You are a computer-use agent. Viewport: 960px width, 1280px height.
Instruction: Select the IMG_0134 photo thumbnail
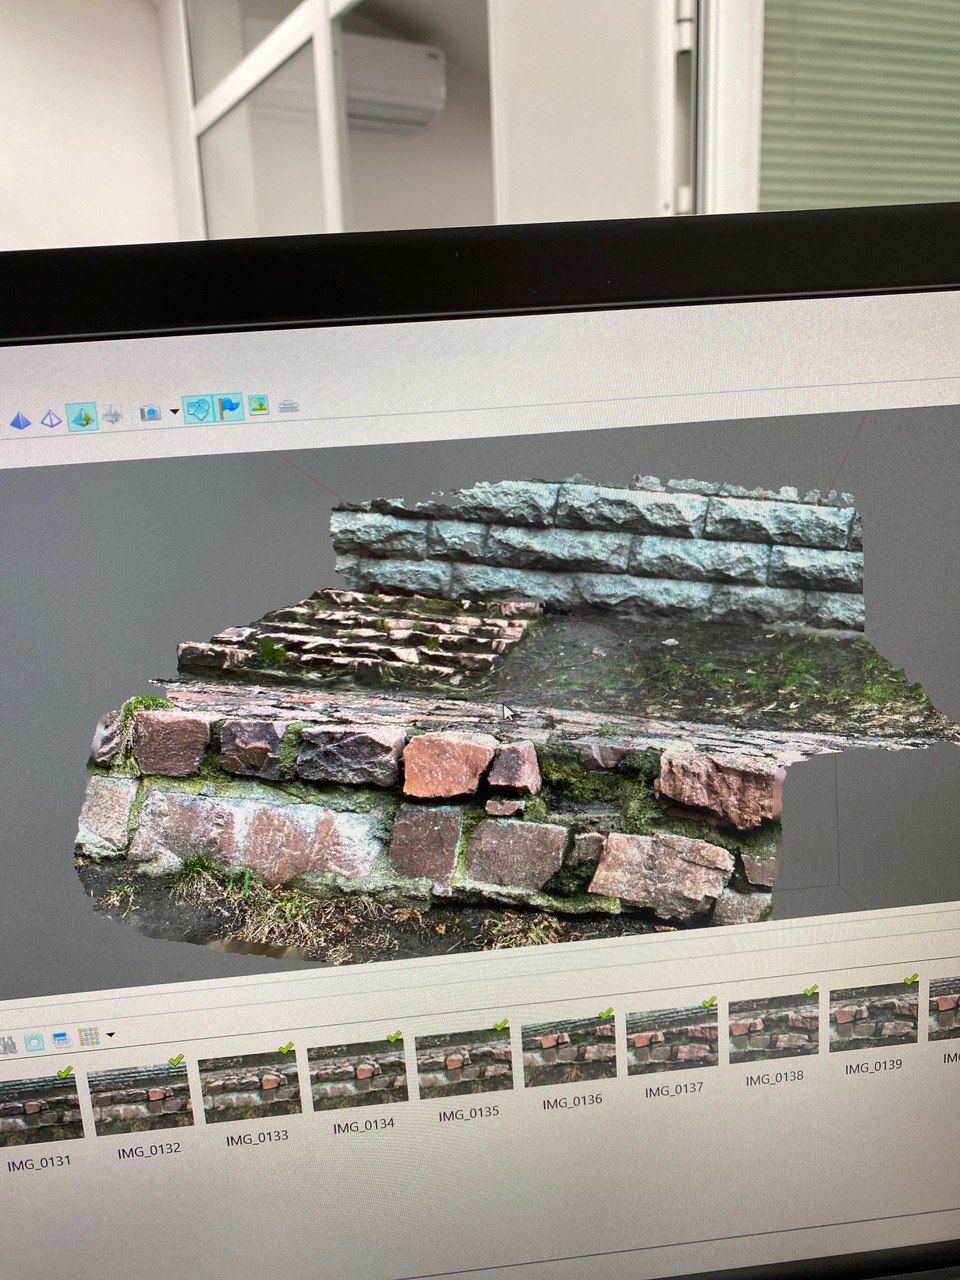pyautogui.click(x=357, y=1076)
